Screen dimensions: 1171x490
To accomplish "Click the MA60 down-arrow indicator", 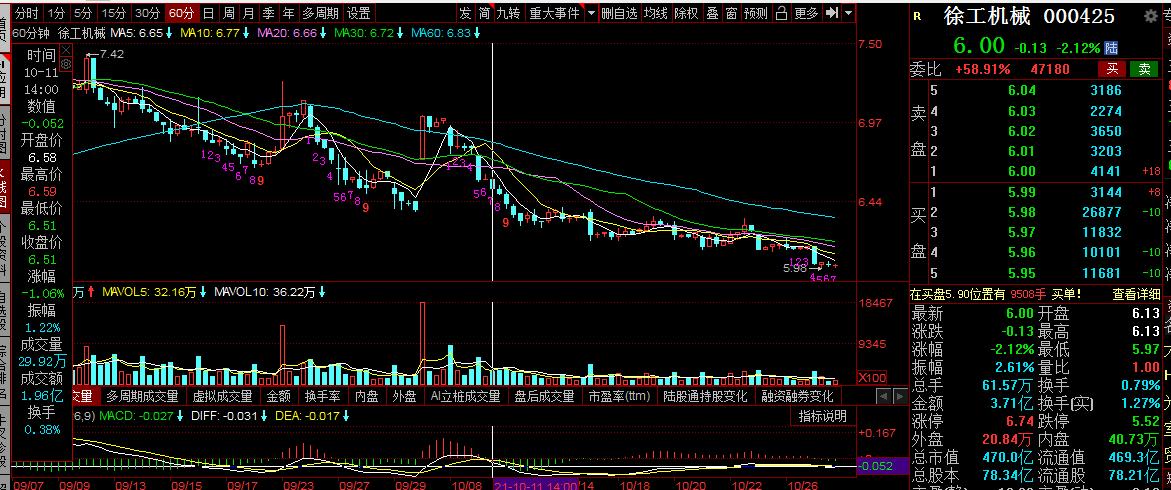I will (x=477, y=33).
